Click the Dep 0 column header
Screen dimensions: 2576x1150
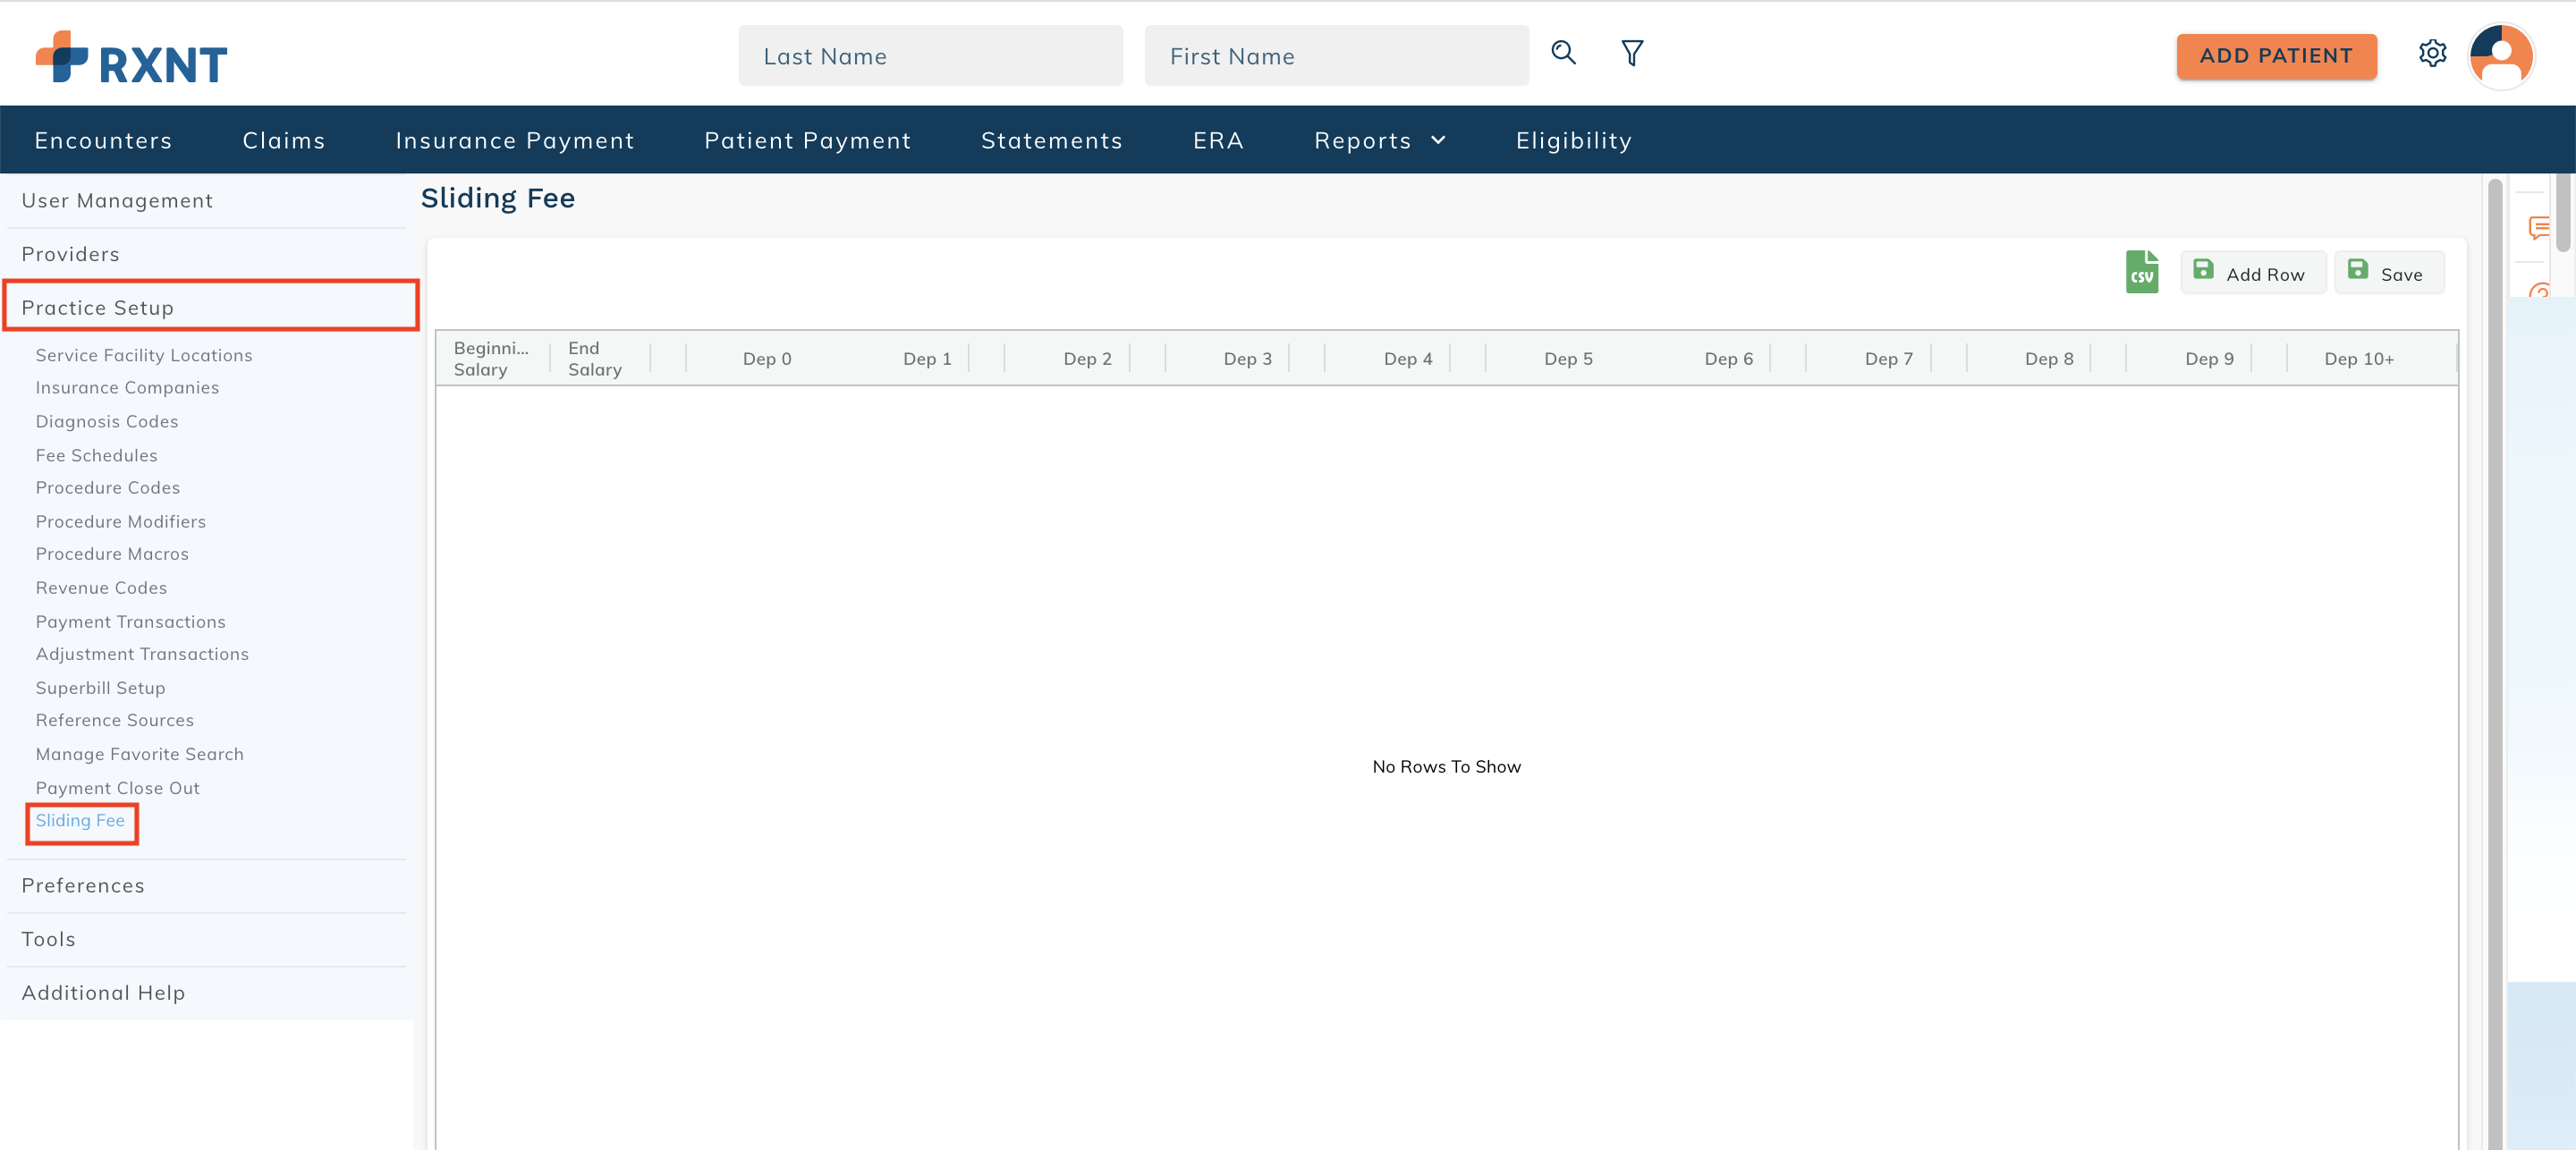click(x=767, y=358)
